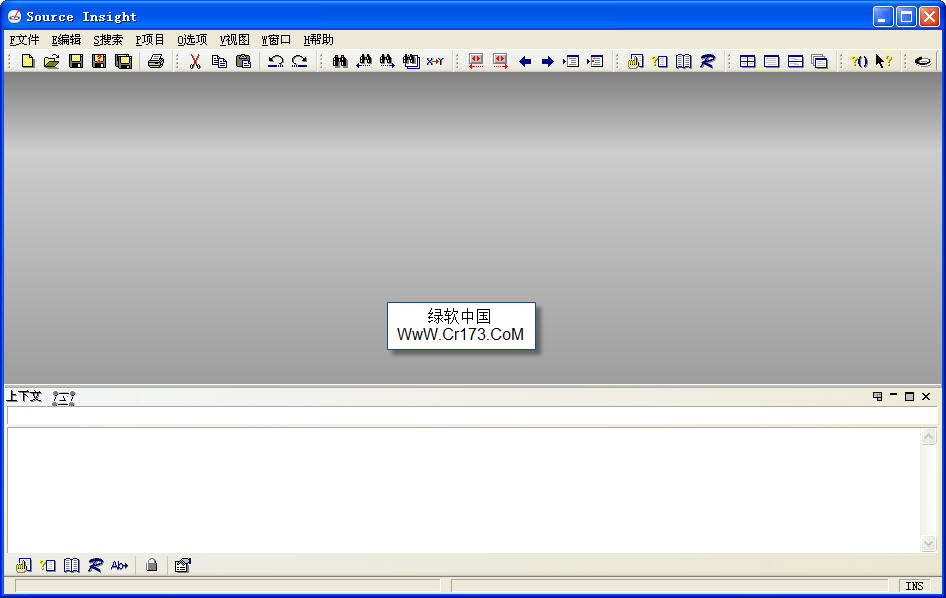This screenshot has width=946, height=598.
Task: Undo the last action
Action: point(276,61)
